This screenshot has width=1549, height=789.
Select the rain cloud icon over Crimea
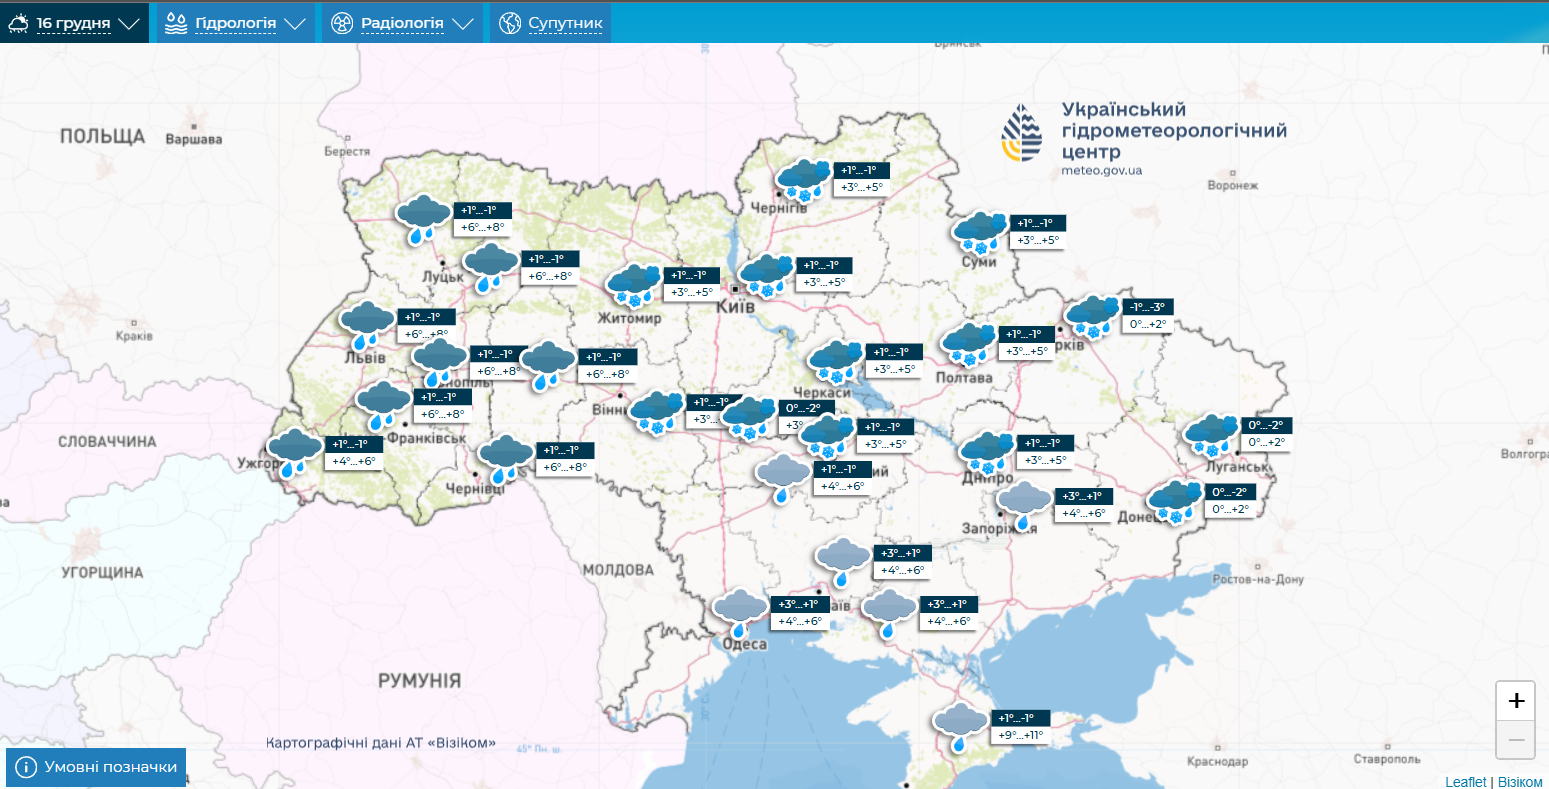point(961,727)
